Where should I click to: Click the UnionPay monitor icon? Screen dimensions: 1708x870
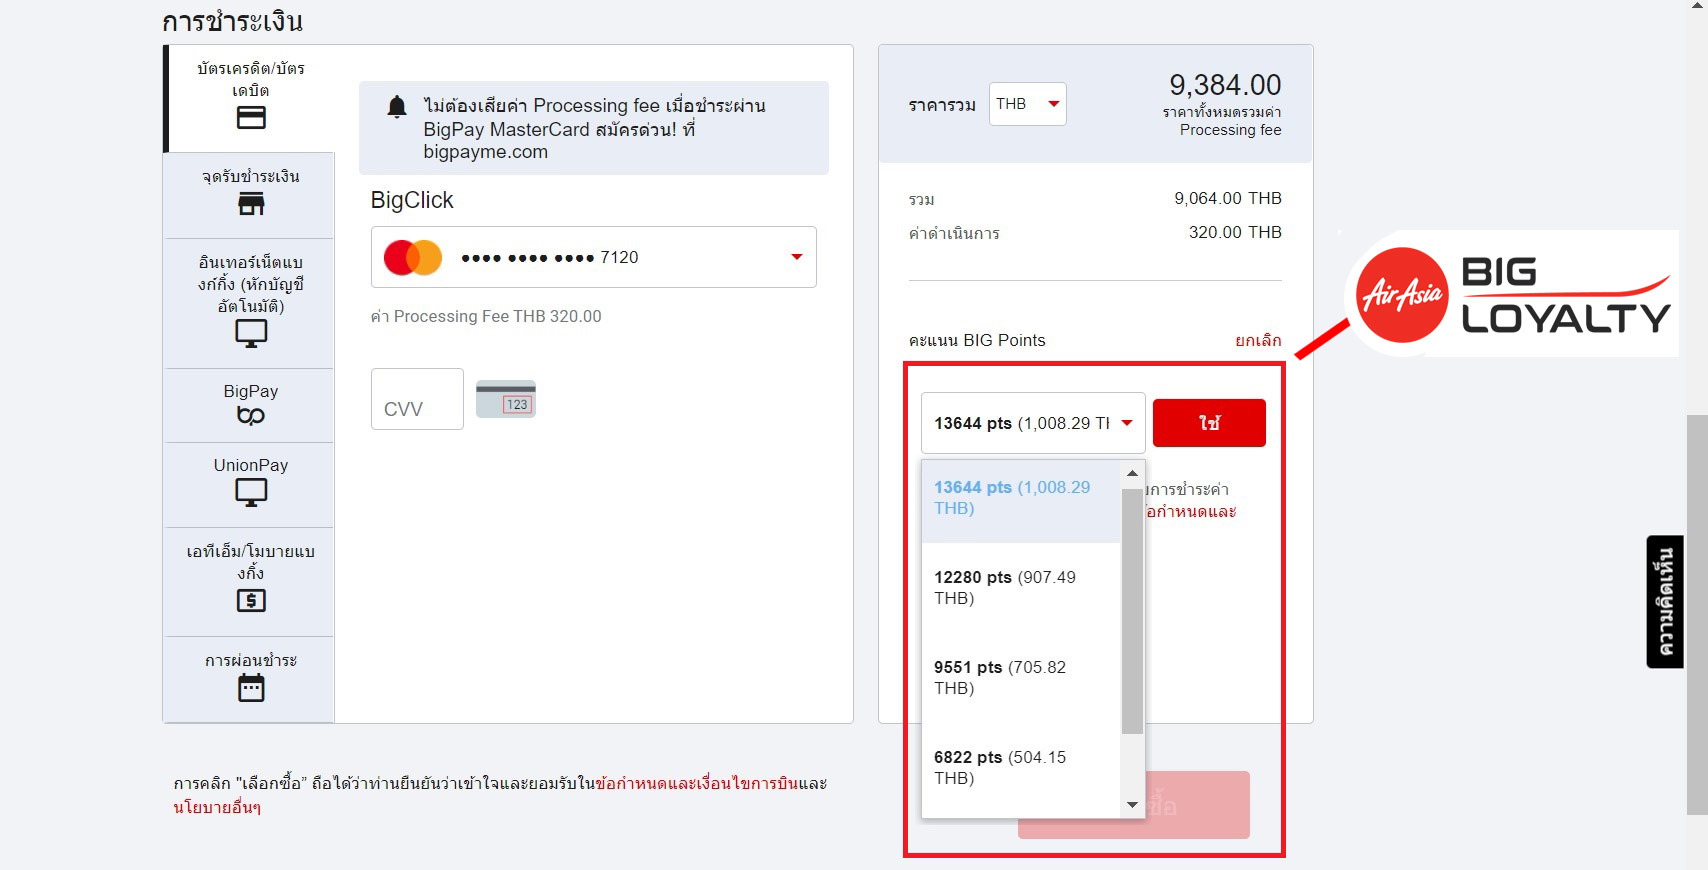point(250,492)
